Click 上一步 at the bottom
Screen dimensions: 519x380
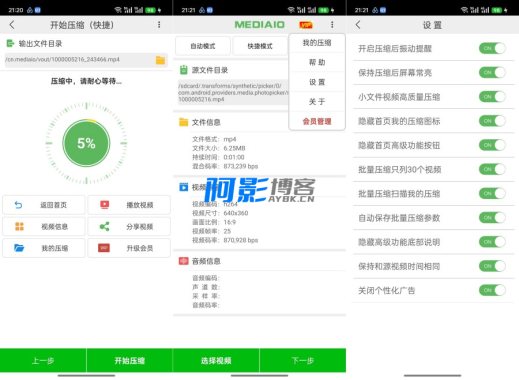(x=43, y=360)
